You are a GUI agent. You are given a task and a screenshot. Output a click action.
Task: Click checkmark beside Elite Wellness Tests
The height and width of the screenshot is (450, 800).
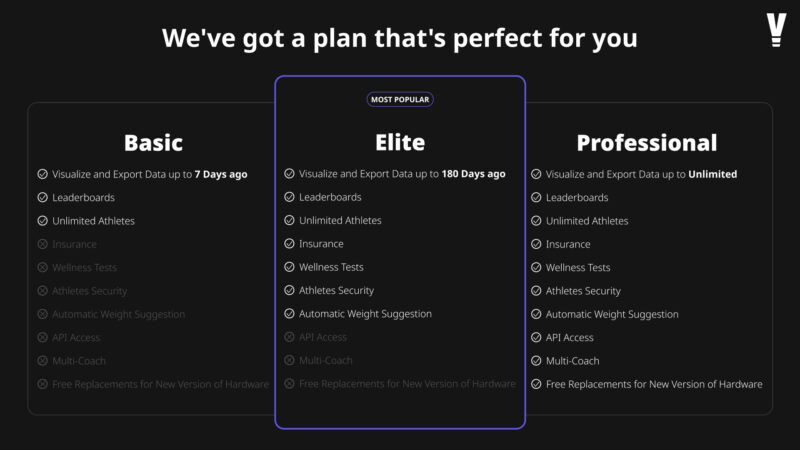click(x=289, y=267)
